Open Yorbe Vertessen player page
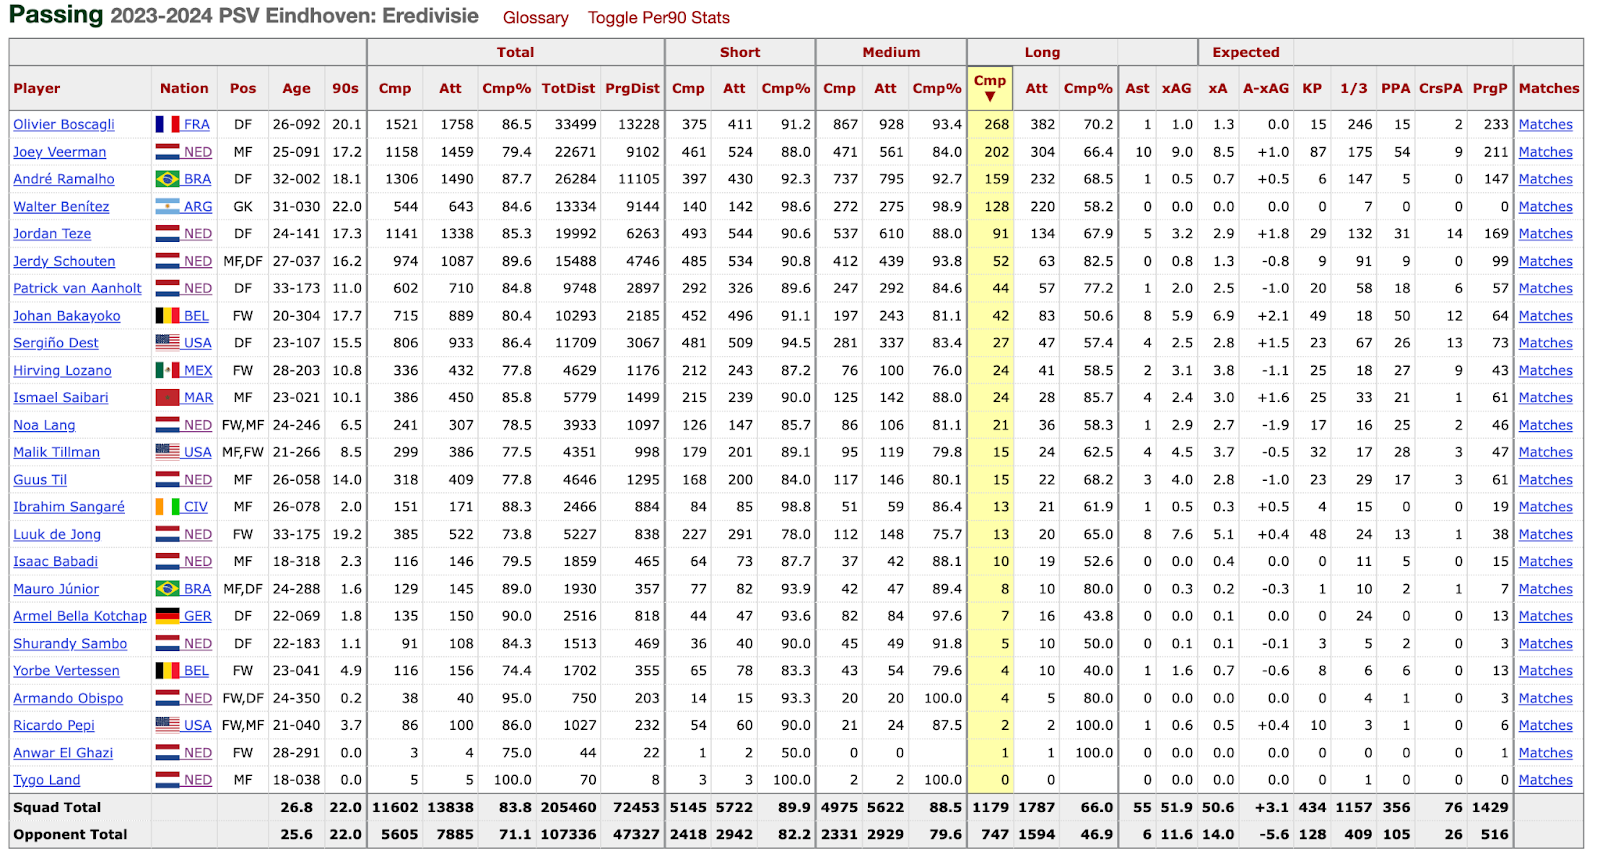This screenshot has width=1600, height=855. (x=66, y=670)
